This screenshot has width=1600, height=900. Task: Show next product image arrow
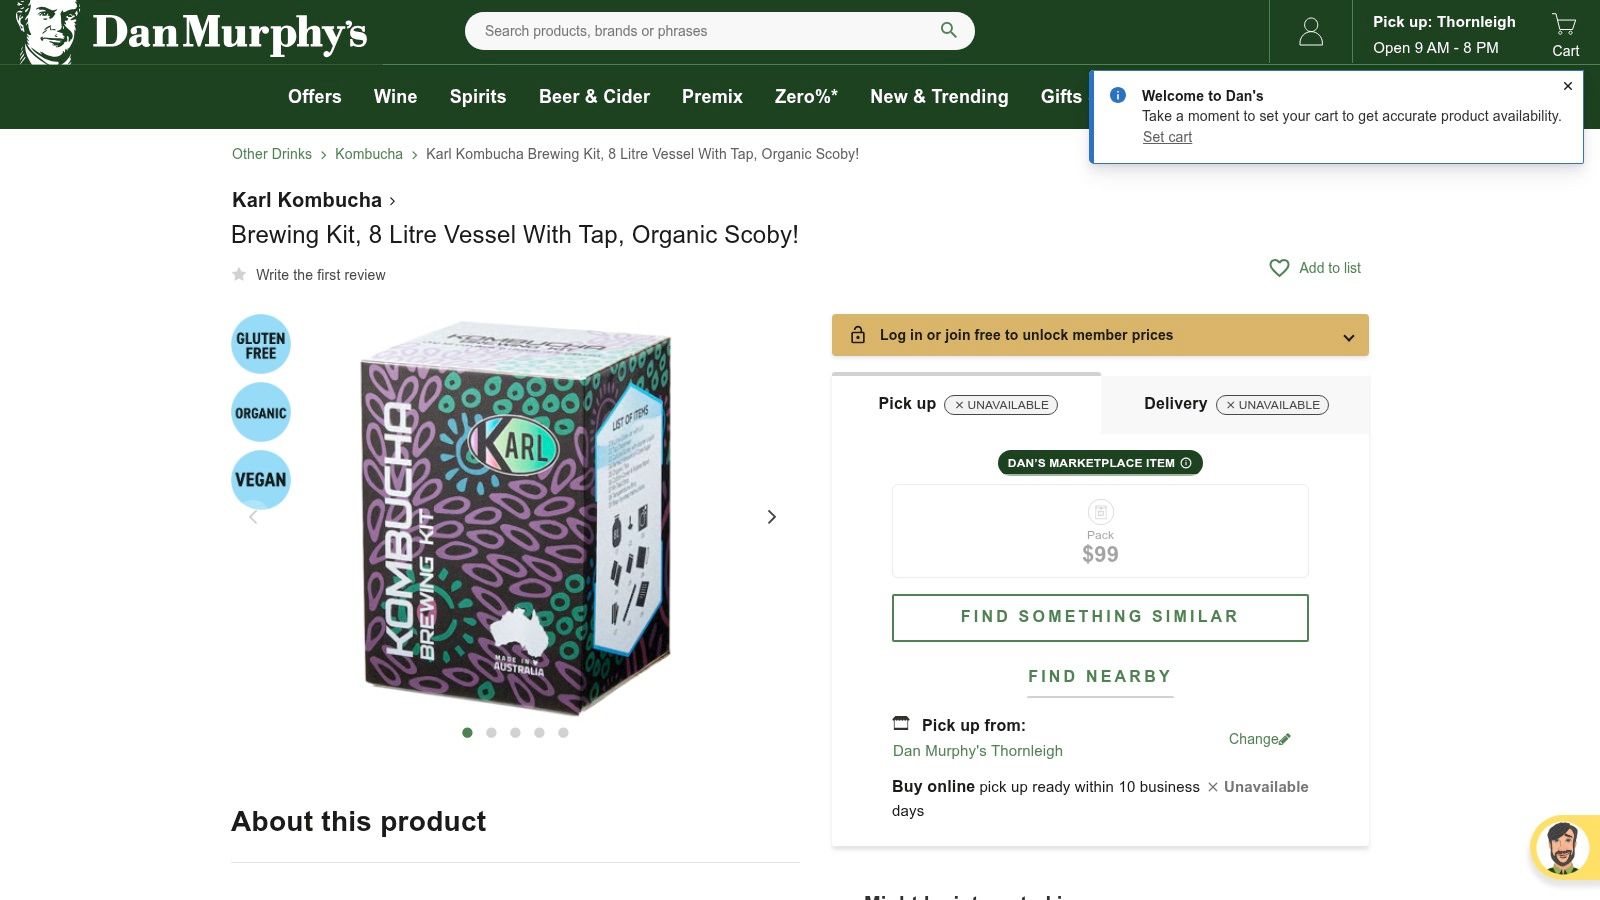(771, 517)
